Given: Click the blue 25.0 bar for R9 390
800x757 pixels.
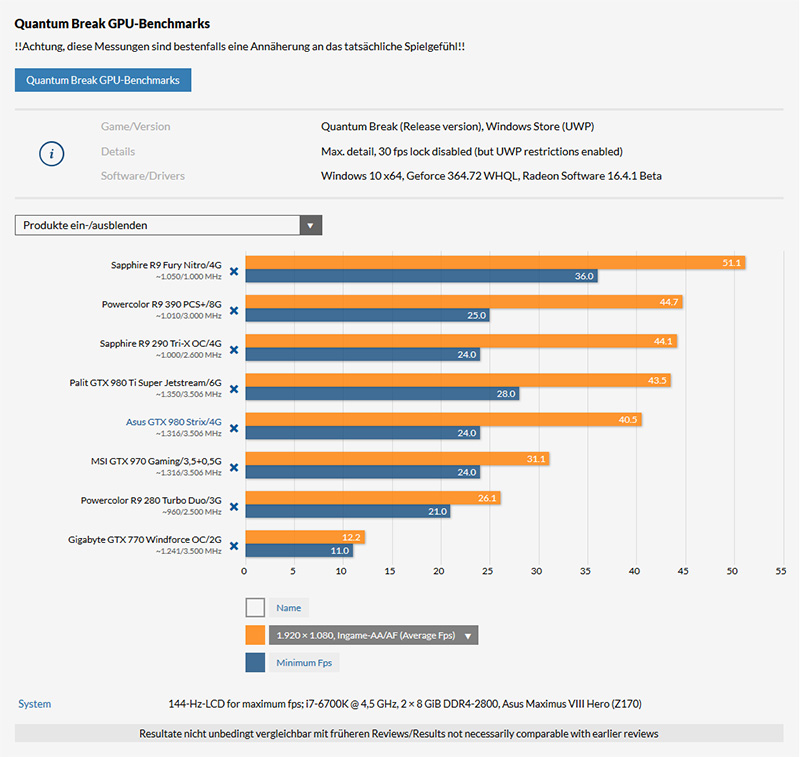Looking at the screenshot, I should point(367,315).
